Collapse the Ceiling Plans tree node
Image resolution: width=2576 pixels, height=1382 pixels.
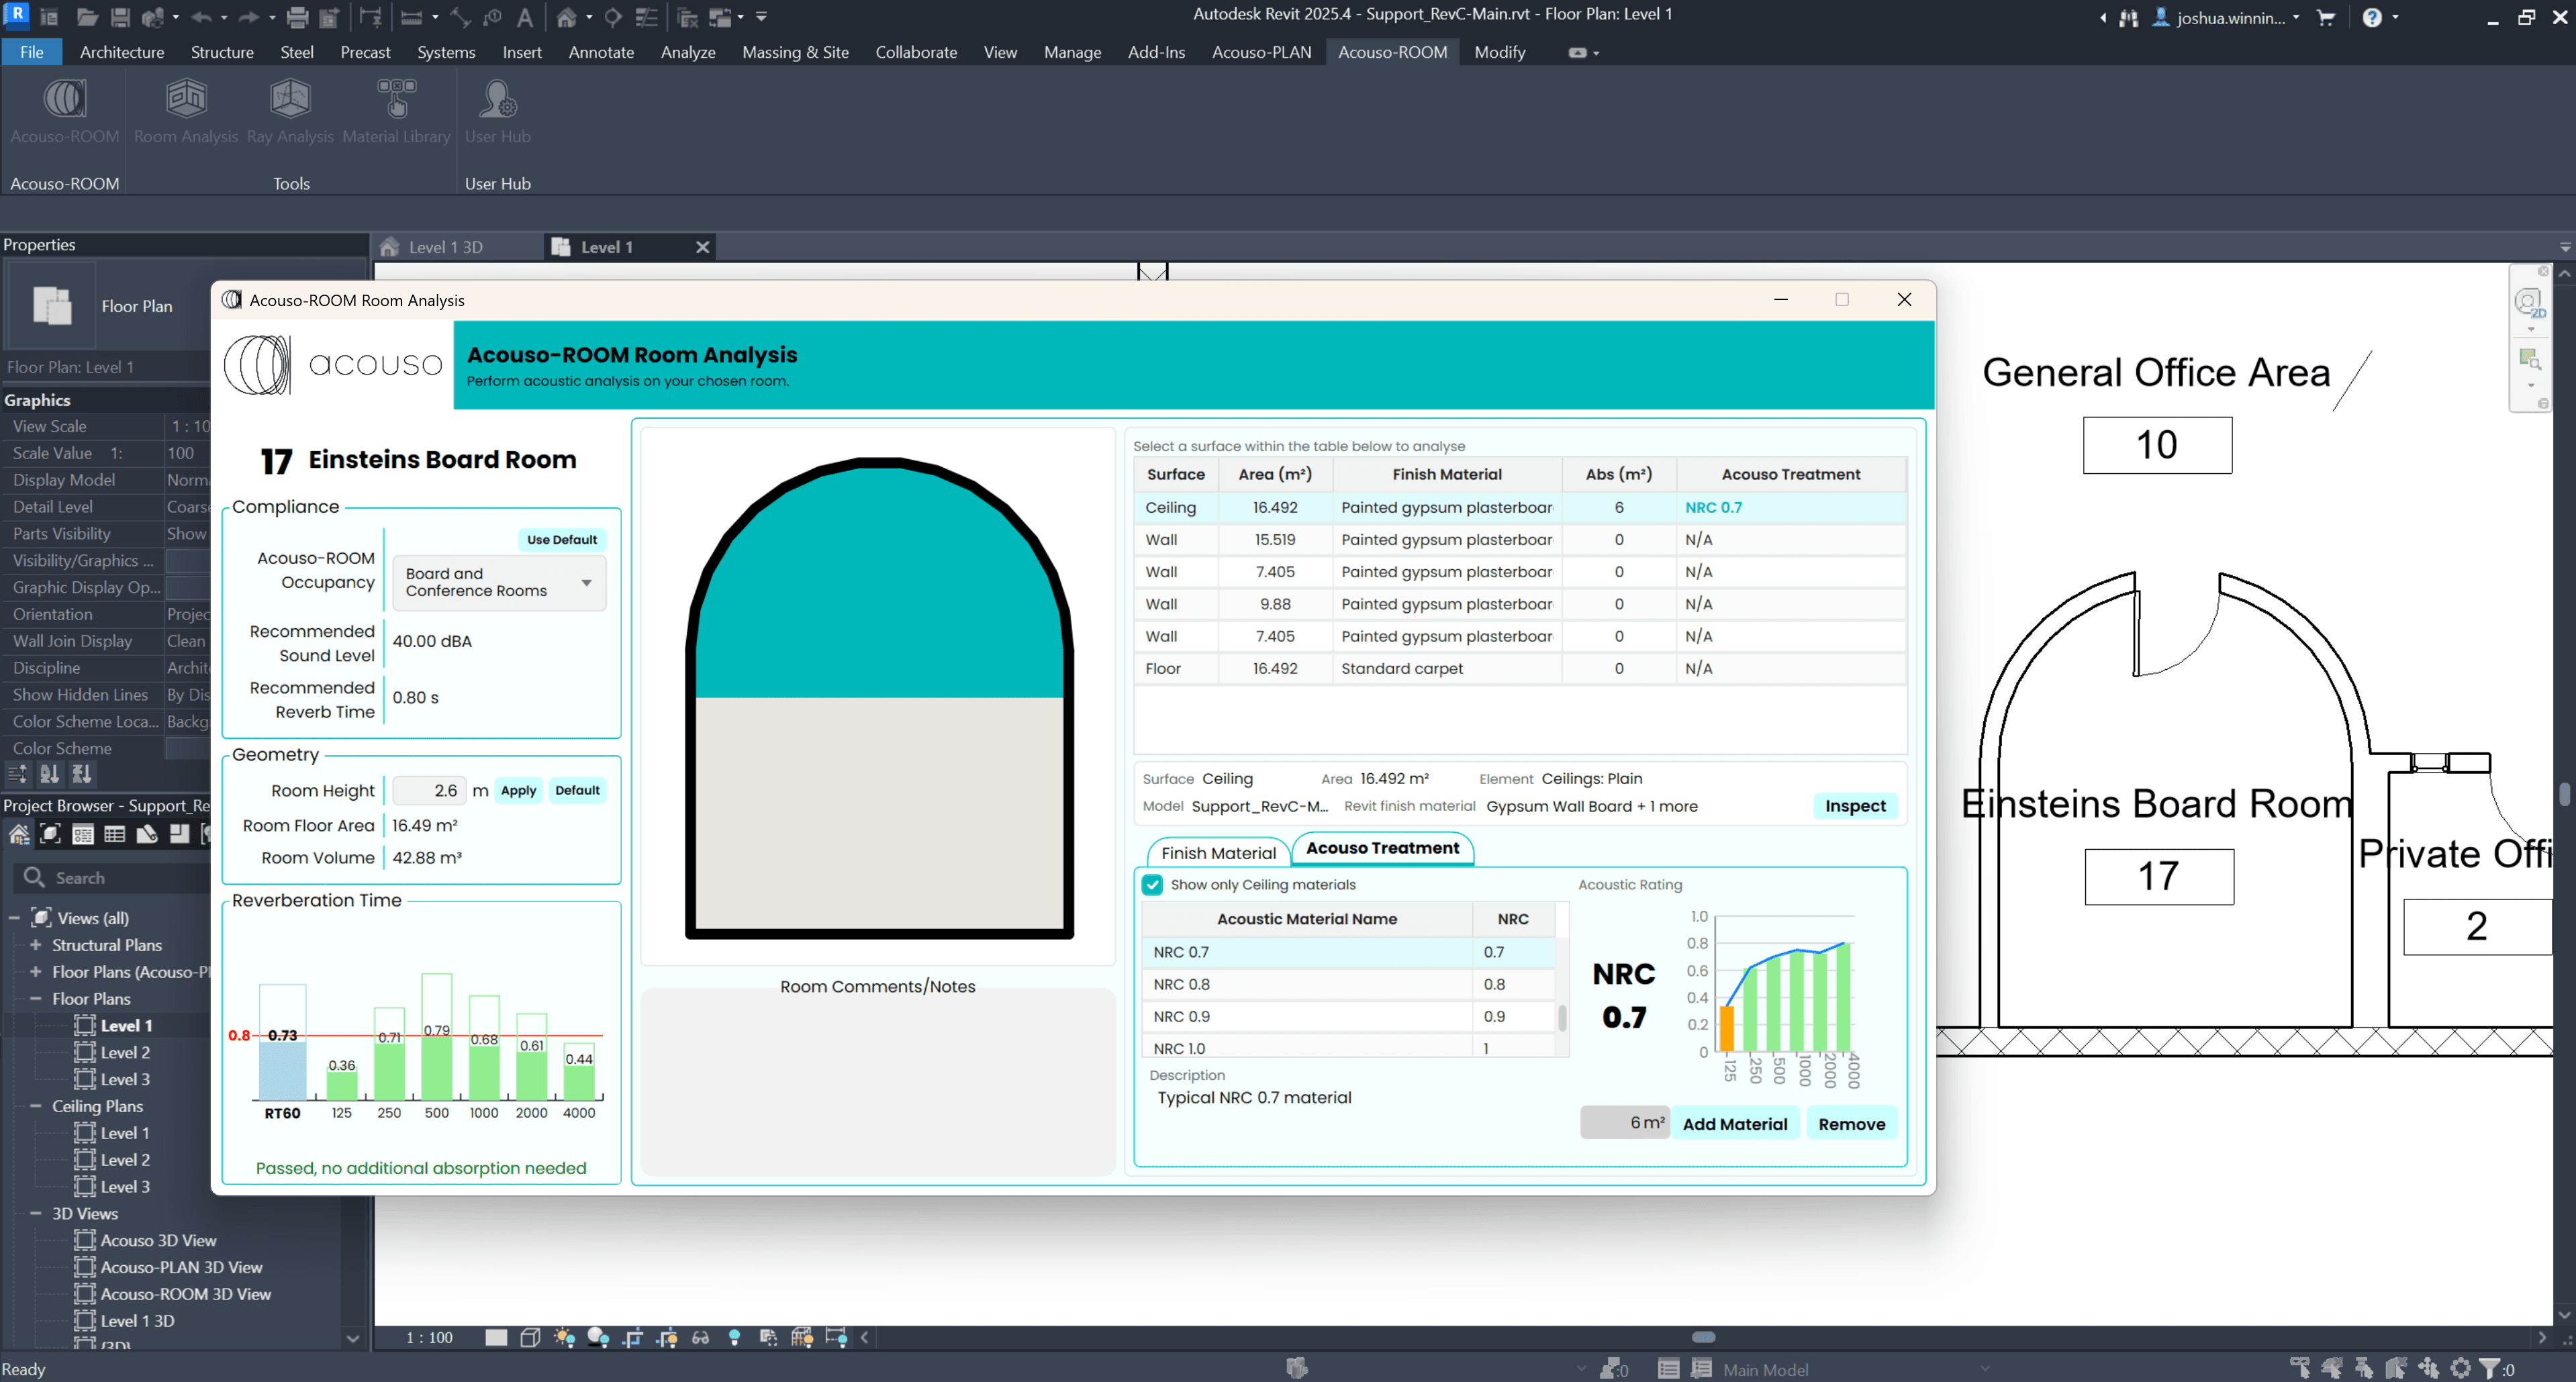(36, 1106)
